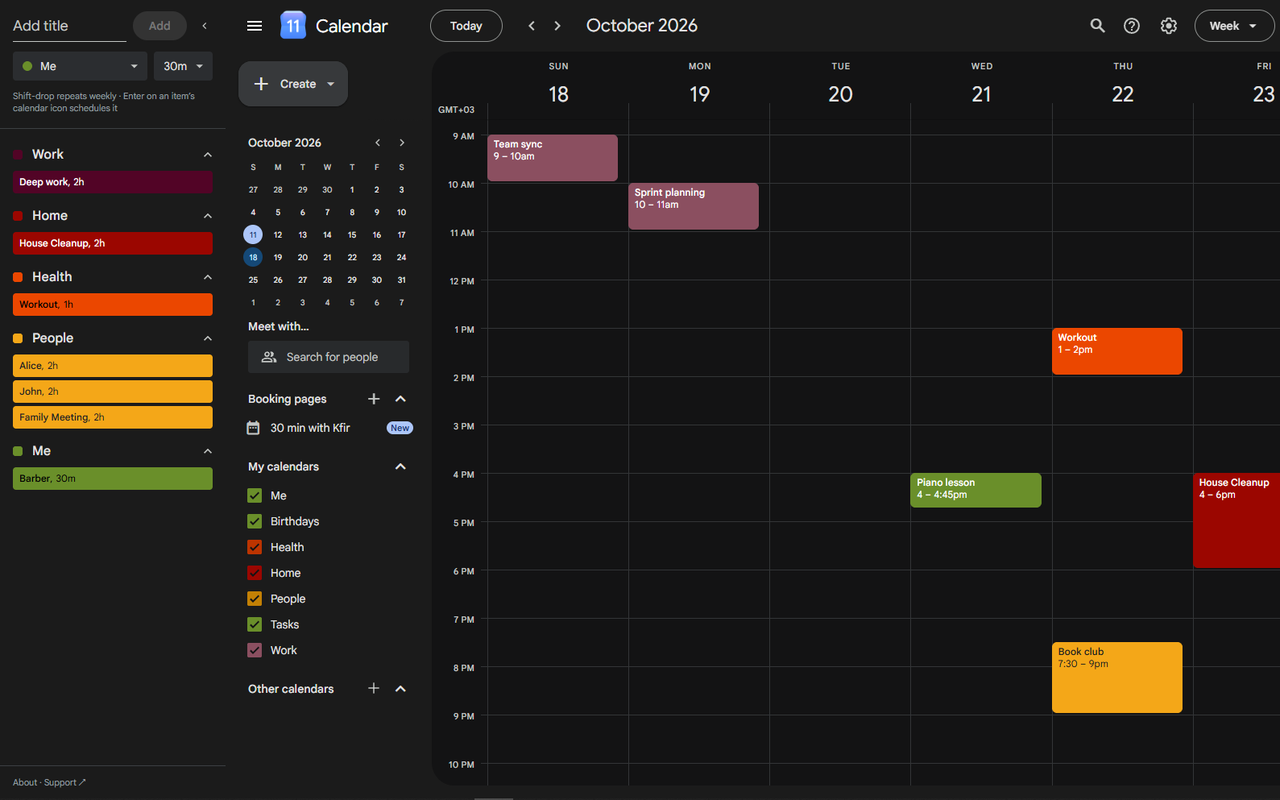Toggle the People calendar checkbox
This screenshot has height=800, width=1280.
click(254, 599)
